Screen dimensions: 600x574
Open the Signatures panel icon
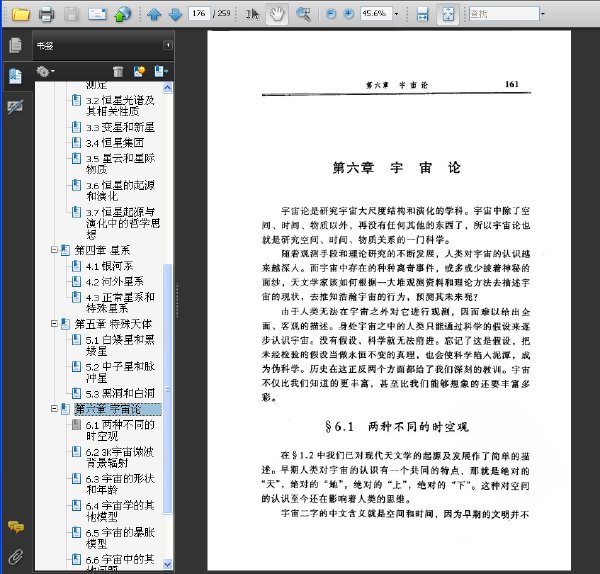pos(16,107)
